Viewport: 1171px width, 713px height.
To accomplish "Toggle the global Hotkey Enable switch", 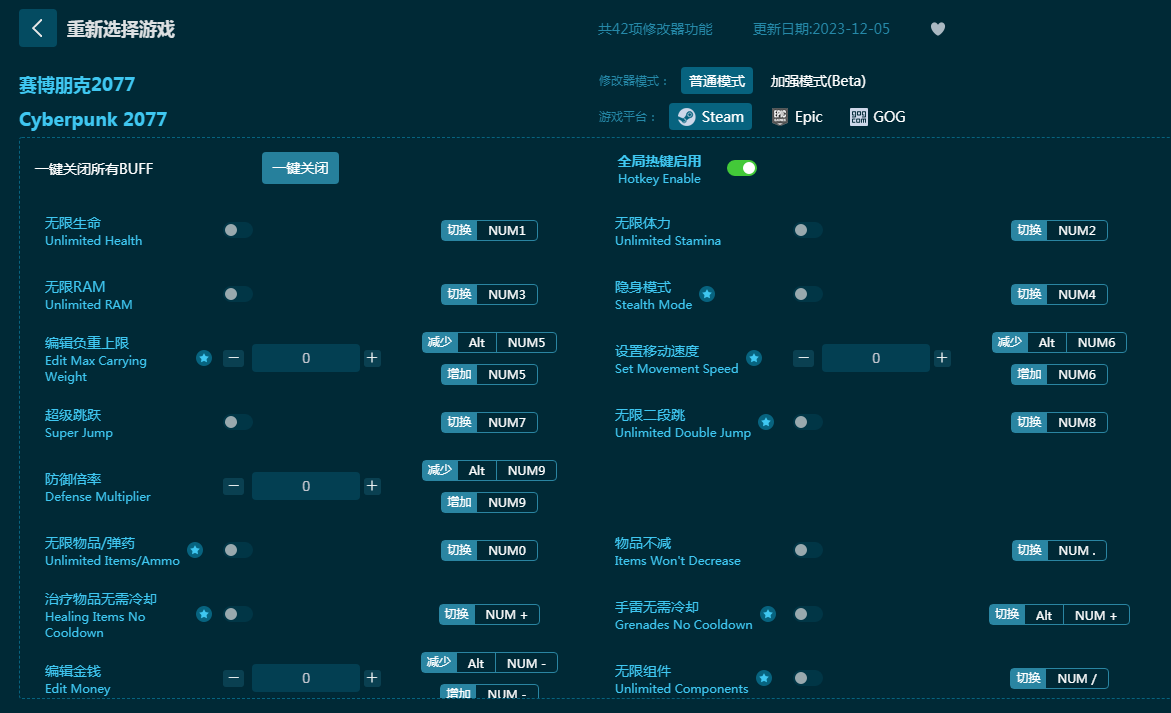I will [742, 168].
